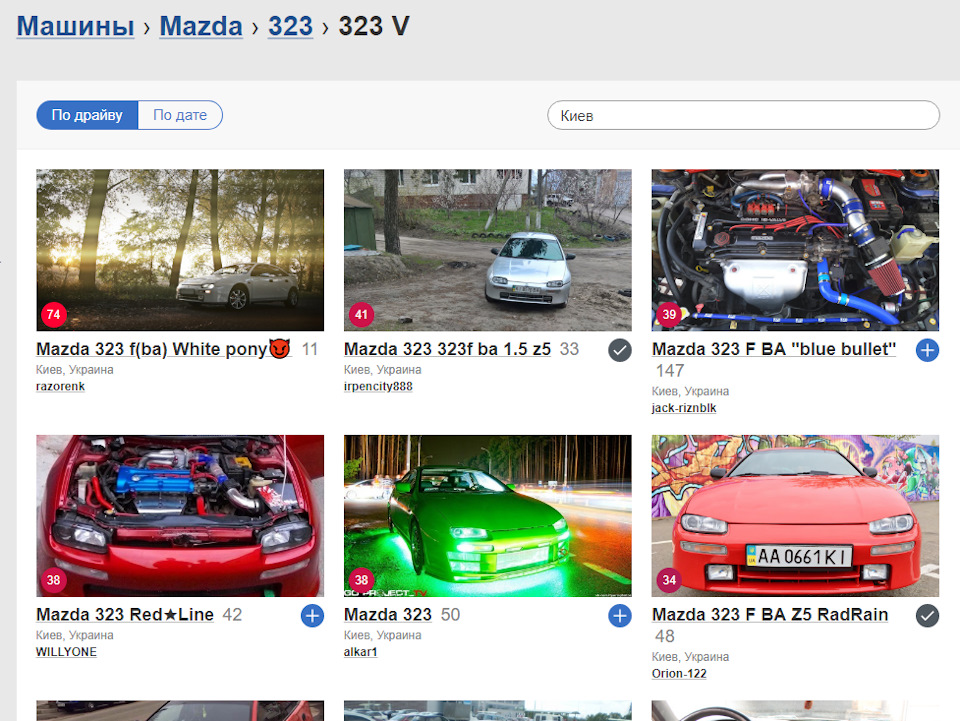960x721 pixels.
Task: Click count 147 under blue bullet
Action: pyautogui.click(x=670, y=371)
